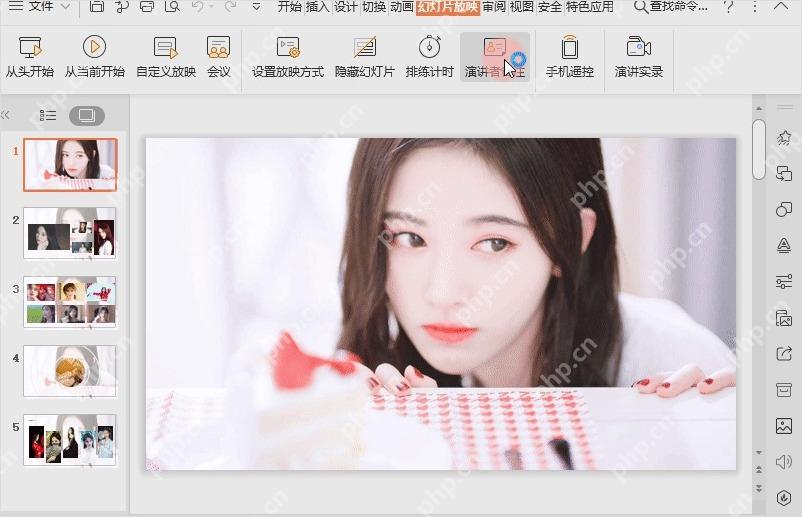Click the triangle A icon in sidebar
Viewport: 802px width, 517px height.
tap(784, 245)
